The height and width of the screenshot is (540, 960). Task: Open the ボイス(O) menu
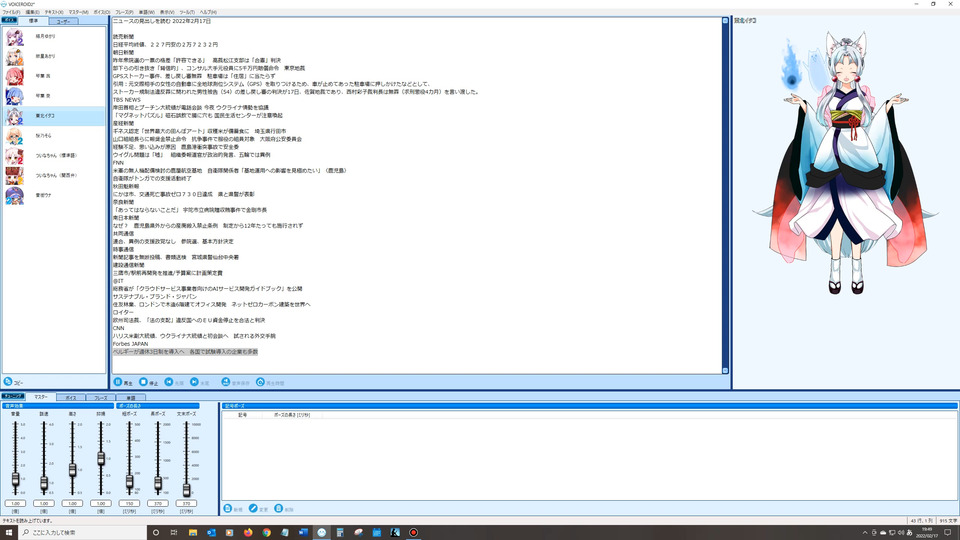102,12
